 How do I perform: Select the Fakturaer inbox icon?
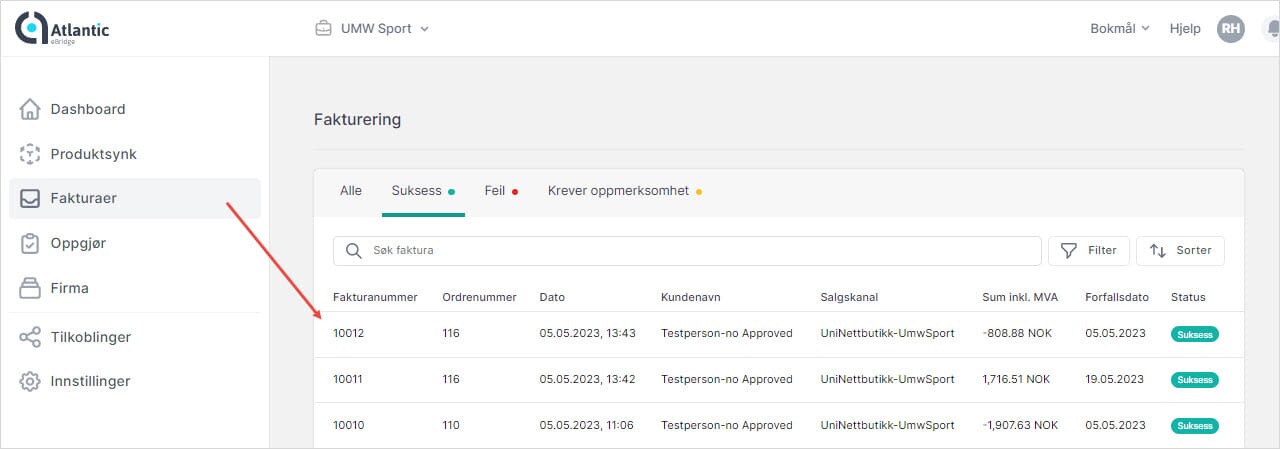30,198
